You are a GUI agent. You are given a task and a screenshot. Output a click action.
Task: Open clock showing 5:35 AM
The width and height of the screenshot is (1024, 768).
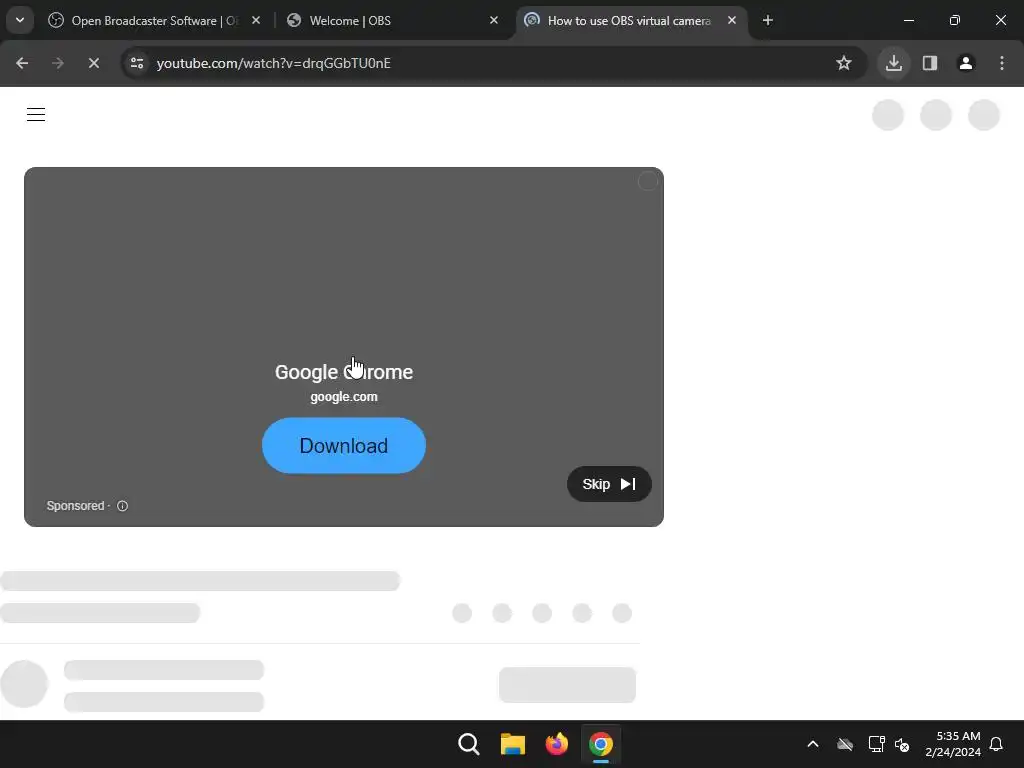953,744
